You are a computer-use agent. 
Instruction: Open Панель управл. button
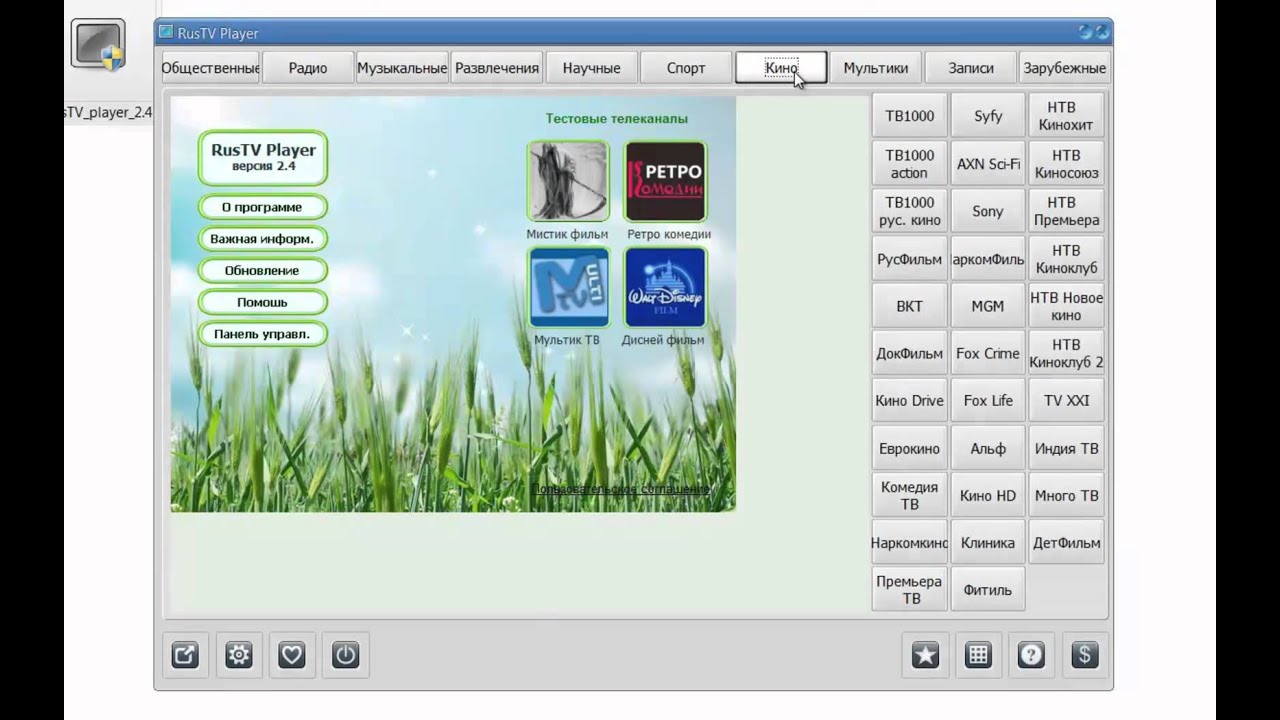(x=262, y=334)
